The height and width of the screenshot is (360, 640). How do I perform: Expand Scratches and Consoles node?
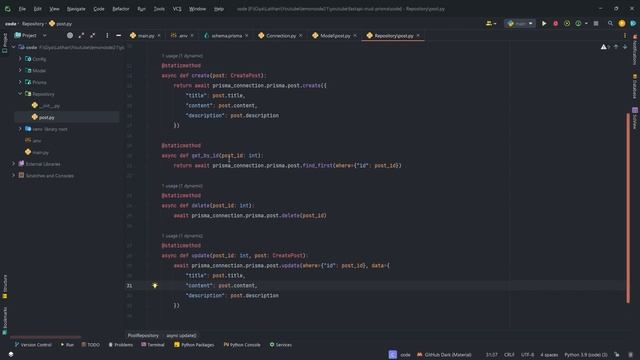tap(13, 176)
